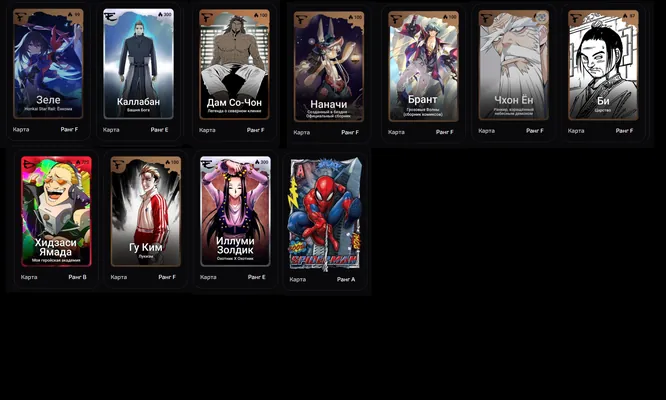This screenshot has width=666, height=400.
Task: Click the Би card artwork
Action: [603, 65]
